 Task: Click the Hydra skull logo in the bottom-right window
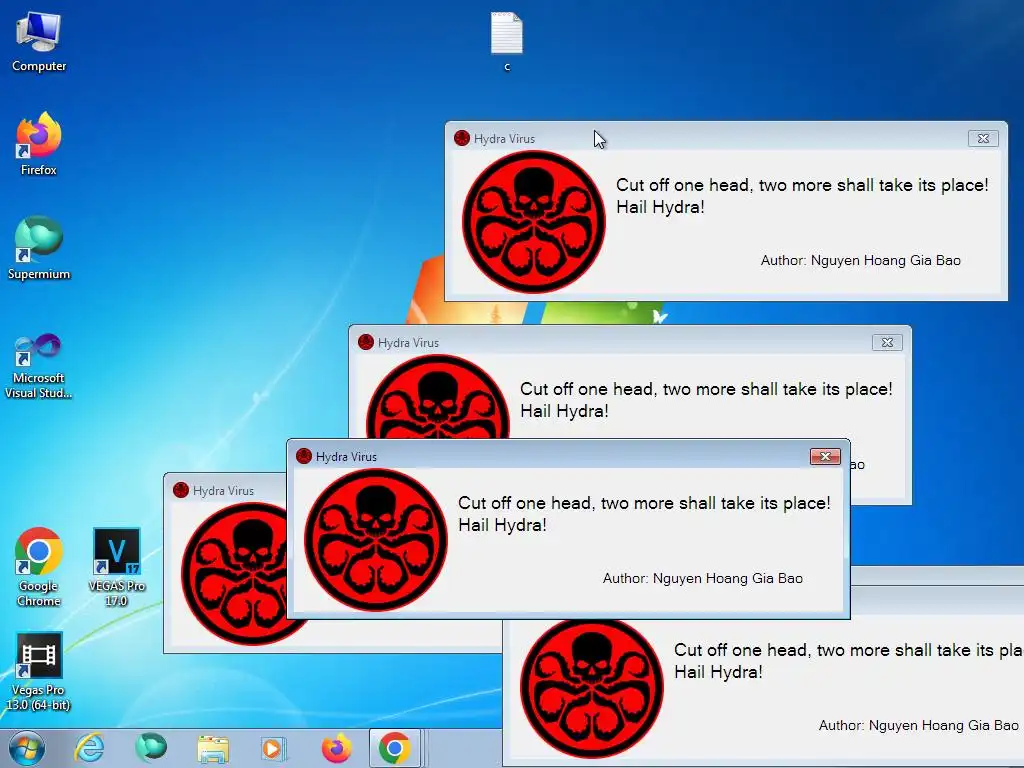coord(592,687)
